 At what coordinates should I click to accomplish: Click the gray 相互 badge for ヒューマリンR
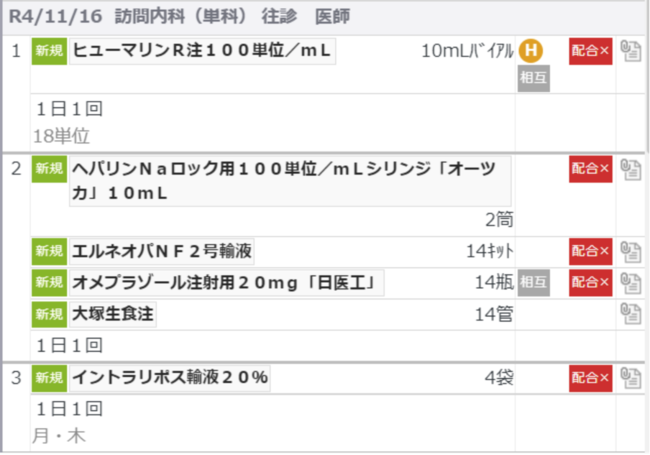click(x=534, y=78)
